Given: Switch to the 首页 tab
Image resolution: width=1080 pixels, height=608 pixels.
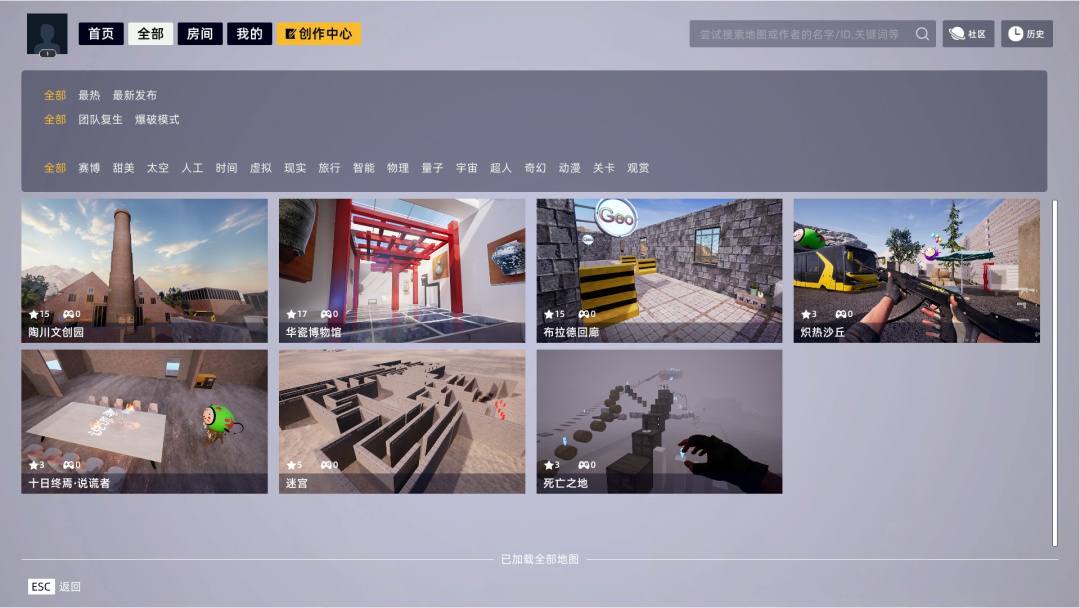Looking at the screenshot, I should point(101,34).
